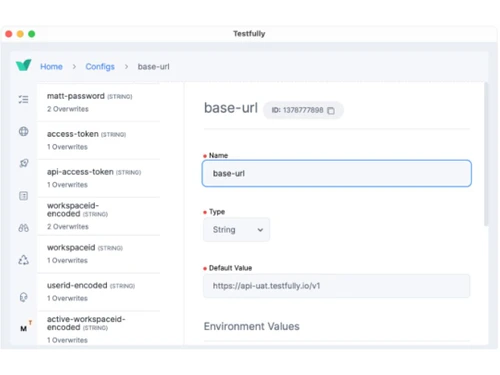Select the userid-encoded config entry
The height and width of the screenshot is (375, 500).
tap(99, 292)
